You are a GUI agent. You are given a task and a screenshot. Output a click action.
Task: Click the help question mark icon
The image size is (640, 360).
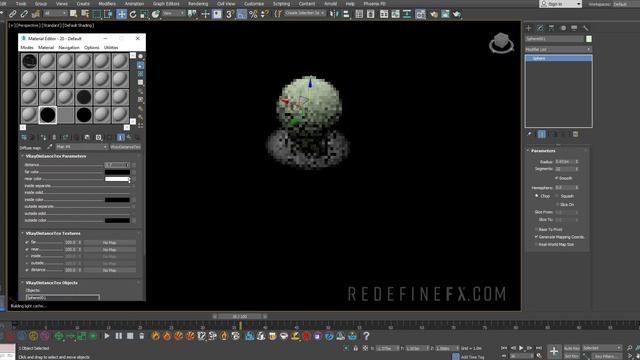pos(366,336)
